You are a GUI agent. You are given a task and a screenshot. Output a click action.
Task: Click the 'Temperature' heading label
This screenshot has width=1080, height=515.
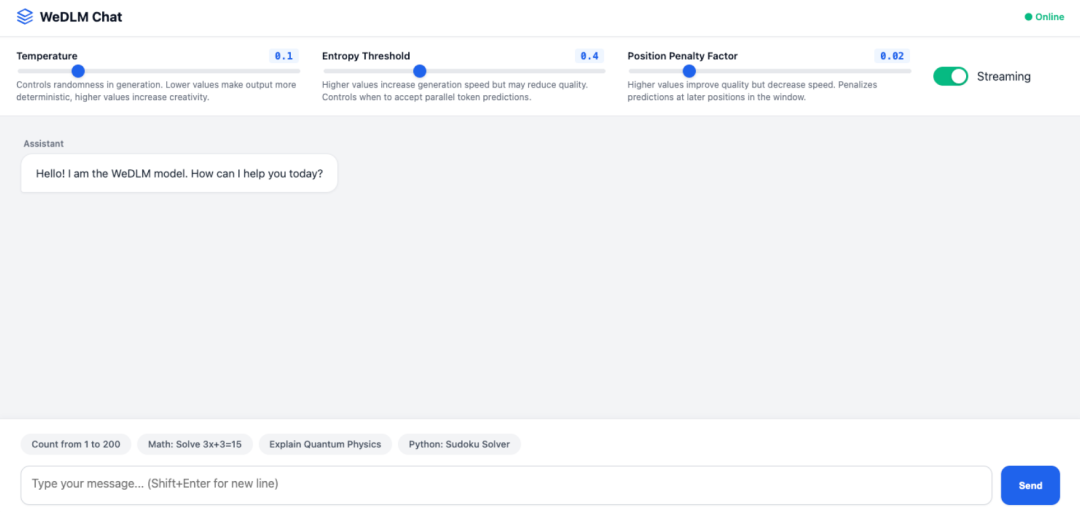[47, 56]
